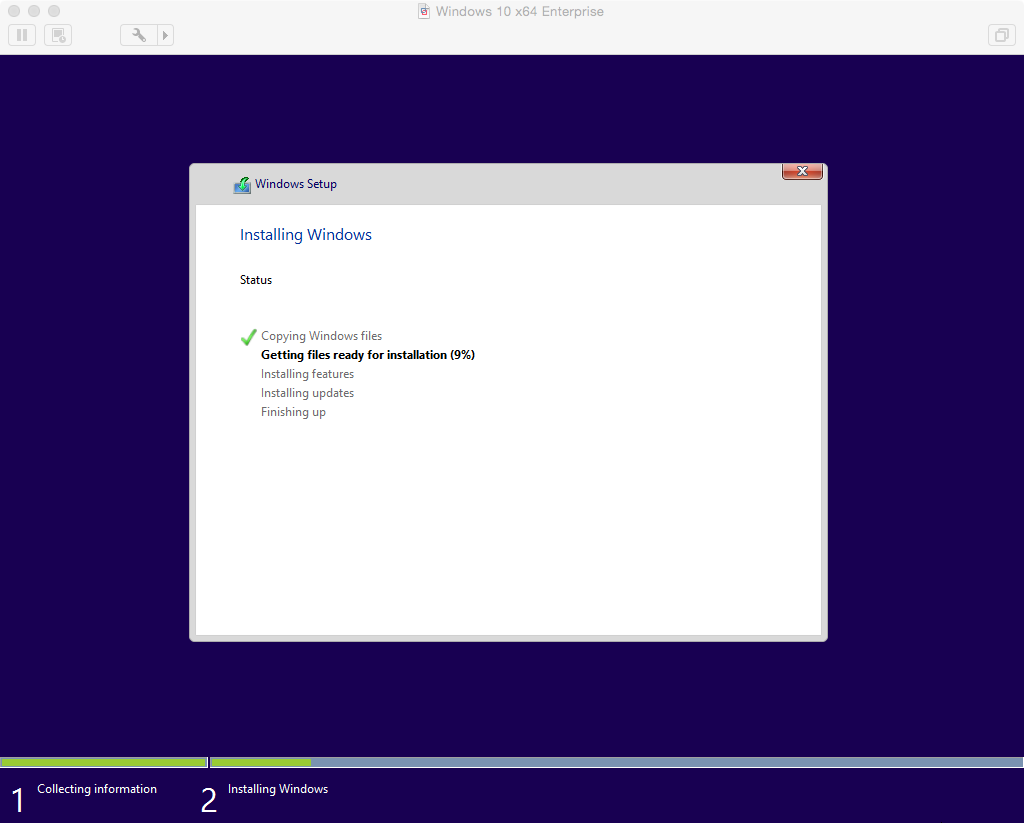Image resolution: width=1024 pixels, height=823 pixels.
Task: Click the green zoom window button
Action: 54,11
